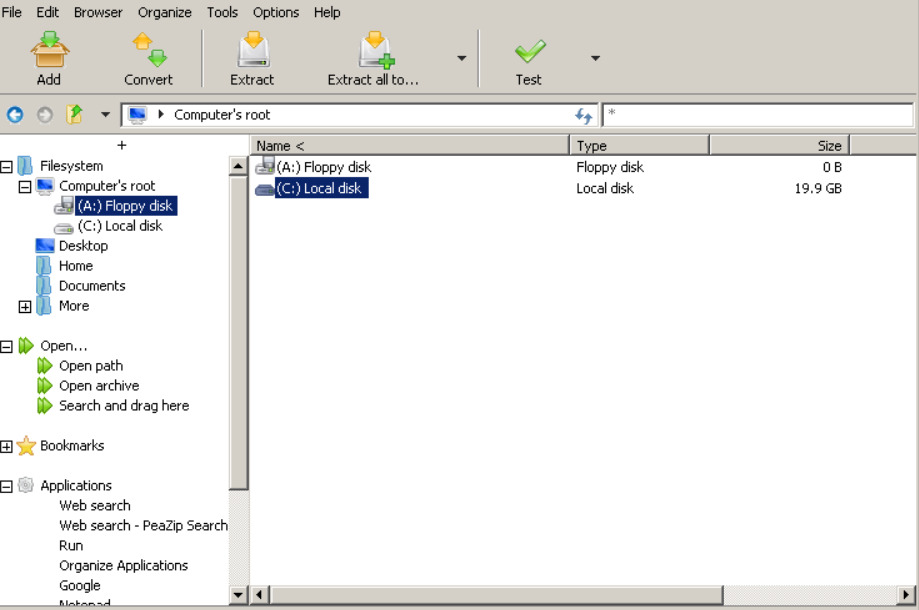919x610 pixels.
Task: Click the Extract toolbar icon
Action: [253, 50]
